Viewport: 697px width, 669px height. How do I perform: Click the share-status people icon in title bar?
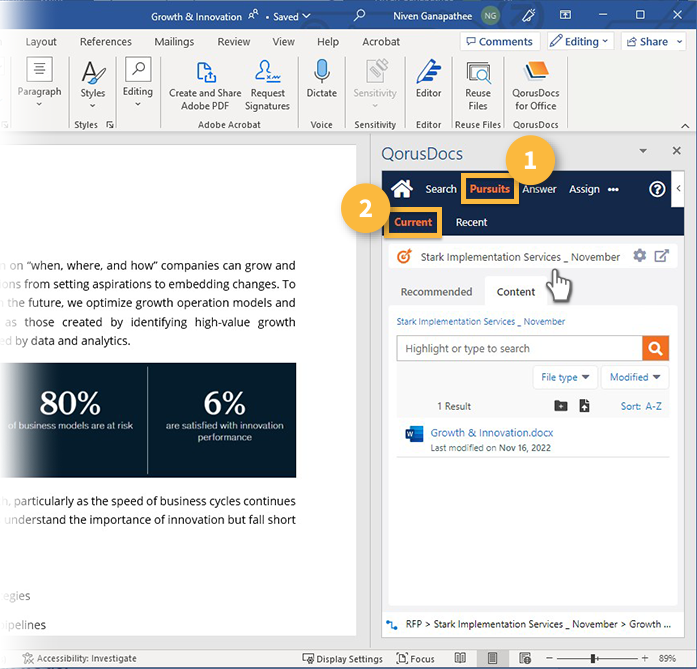(x=253, y=16)
